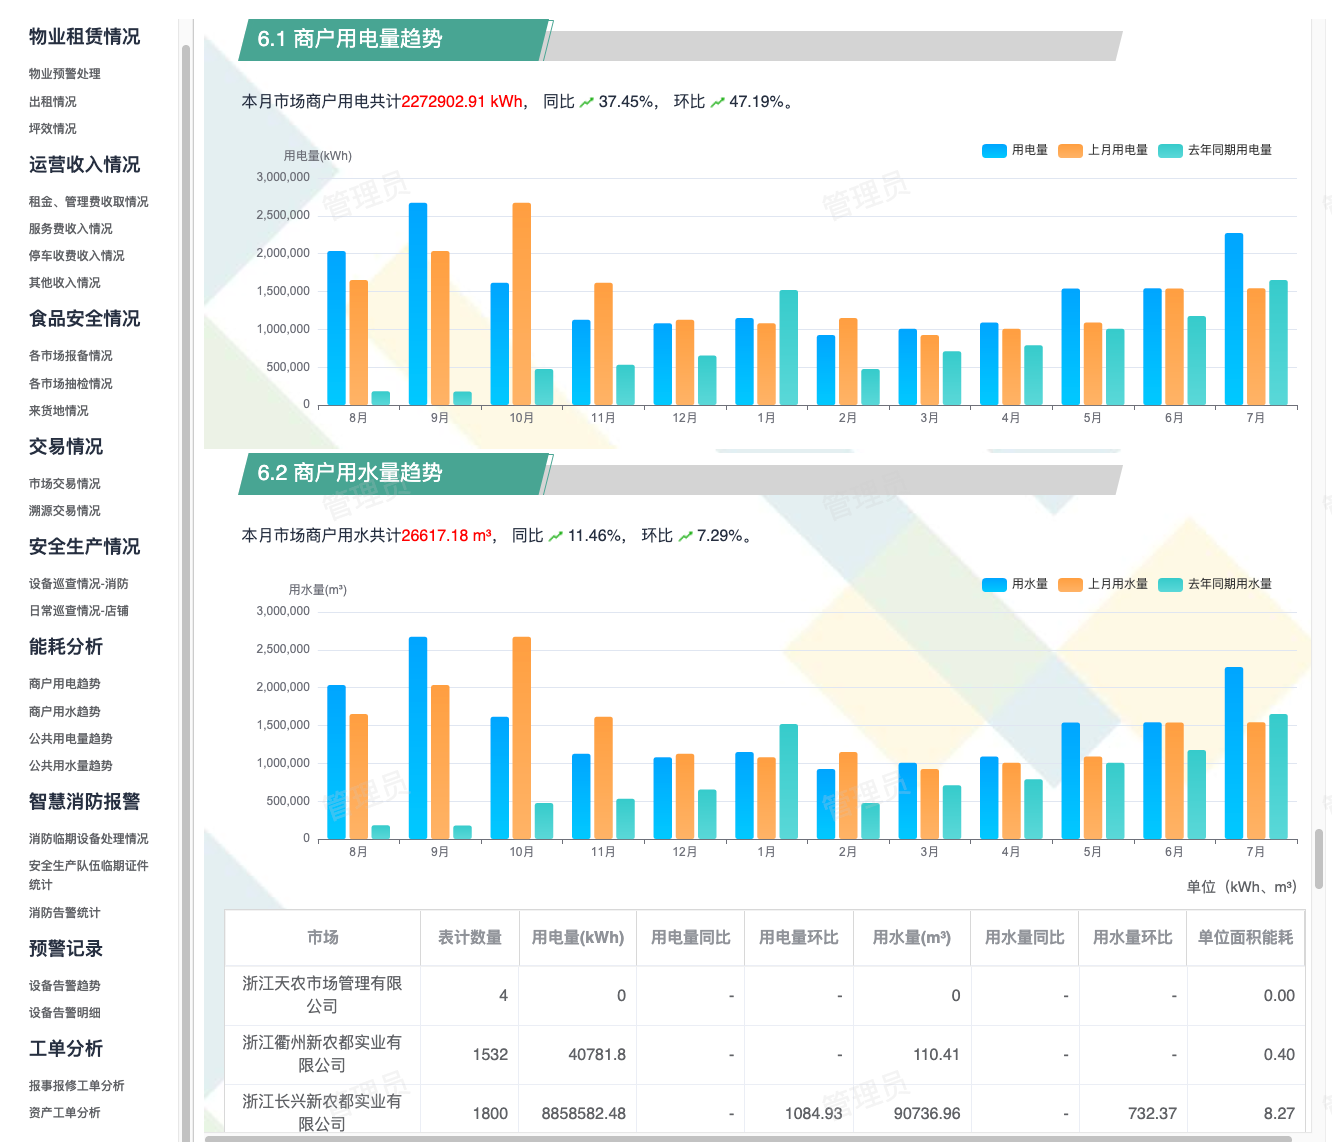Click the sidebar vertical scrollbar
The height and width of the screenshot is (1142, 1332).
point(186,590)
